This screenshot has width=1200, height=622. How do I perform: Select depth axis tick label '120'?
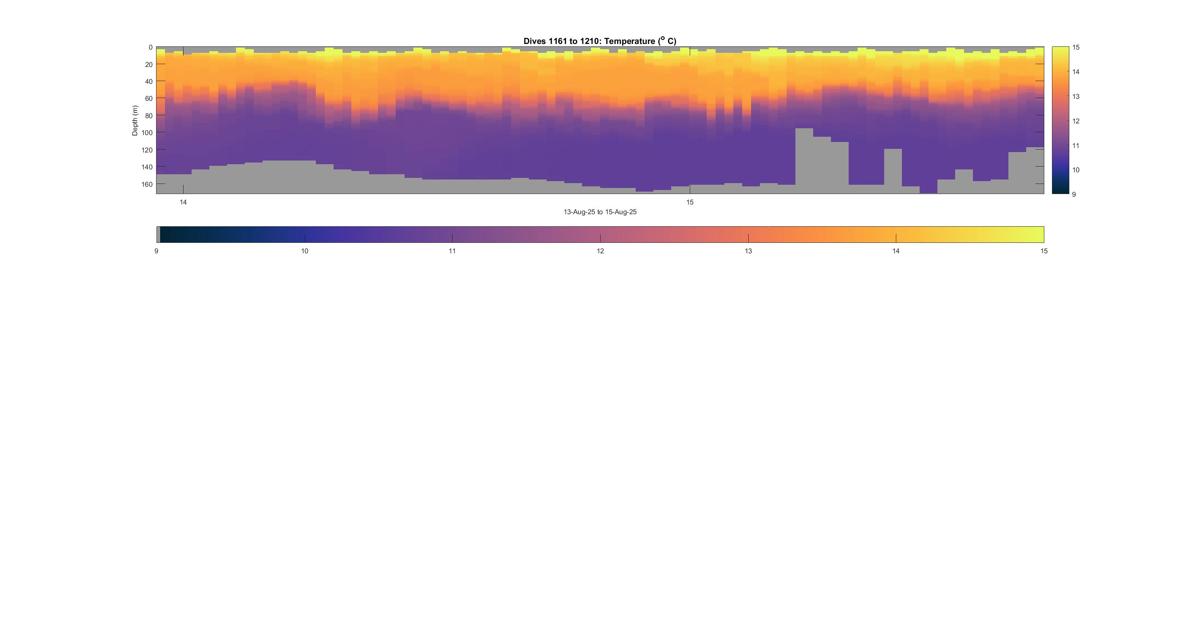tap(147, 149)
